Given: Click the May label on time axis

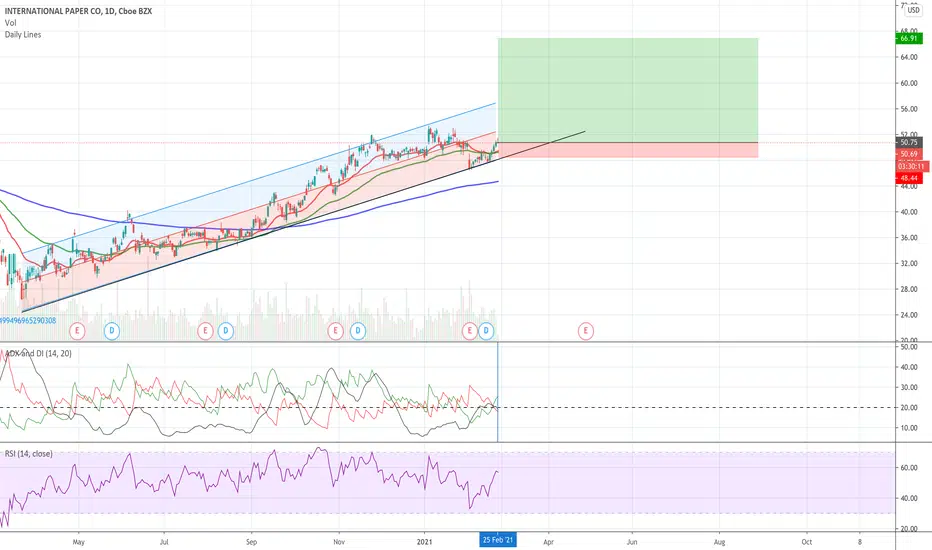Looking at the screenshot, I should coord(78,542).
